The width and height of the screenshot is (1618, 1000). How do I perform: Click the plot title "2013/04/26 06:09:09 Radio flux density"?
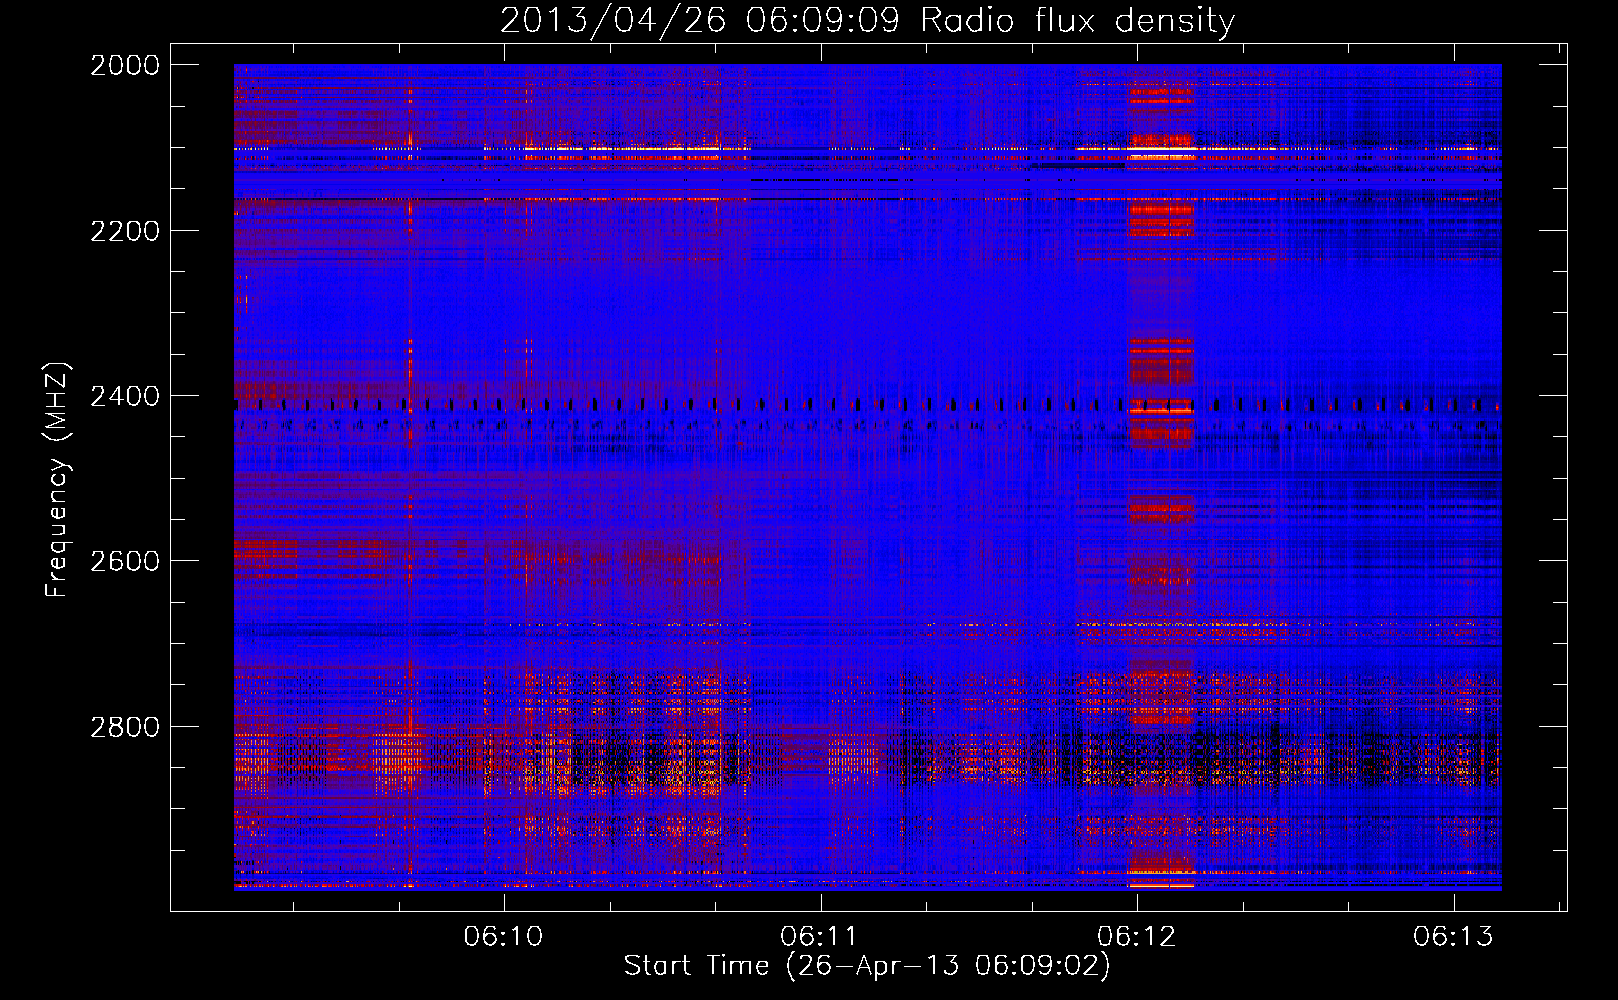click(867, 21)
